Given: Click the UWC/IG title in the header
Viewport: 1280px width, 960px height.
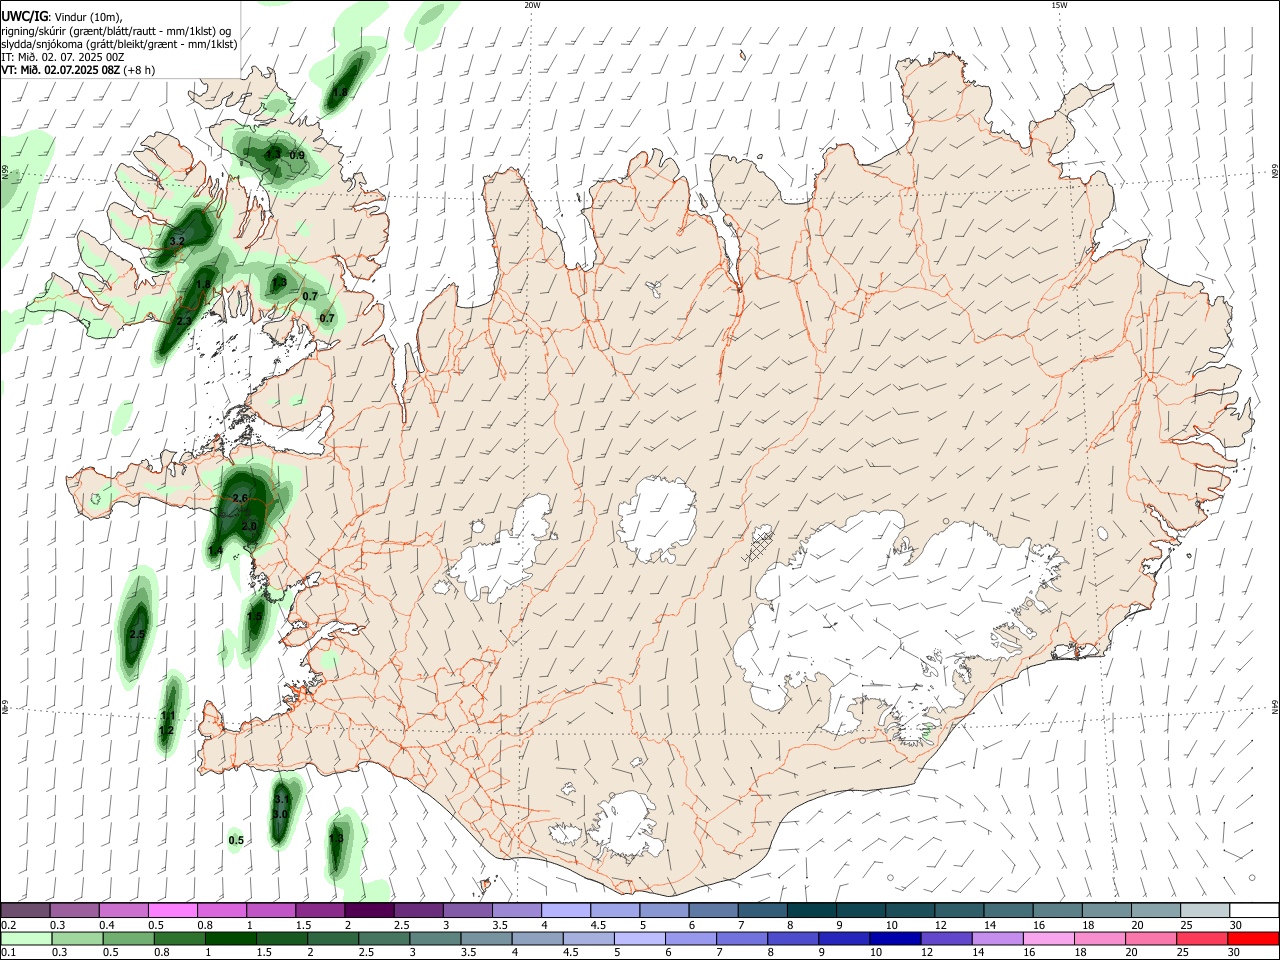Looking at the screenshot, I should (x=24, y=15).
